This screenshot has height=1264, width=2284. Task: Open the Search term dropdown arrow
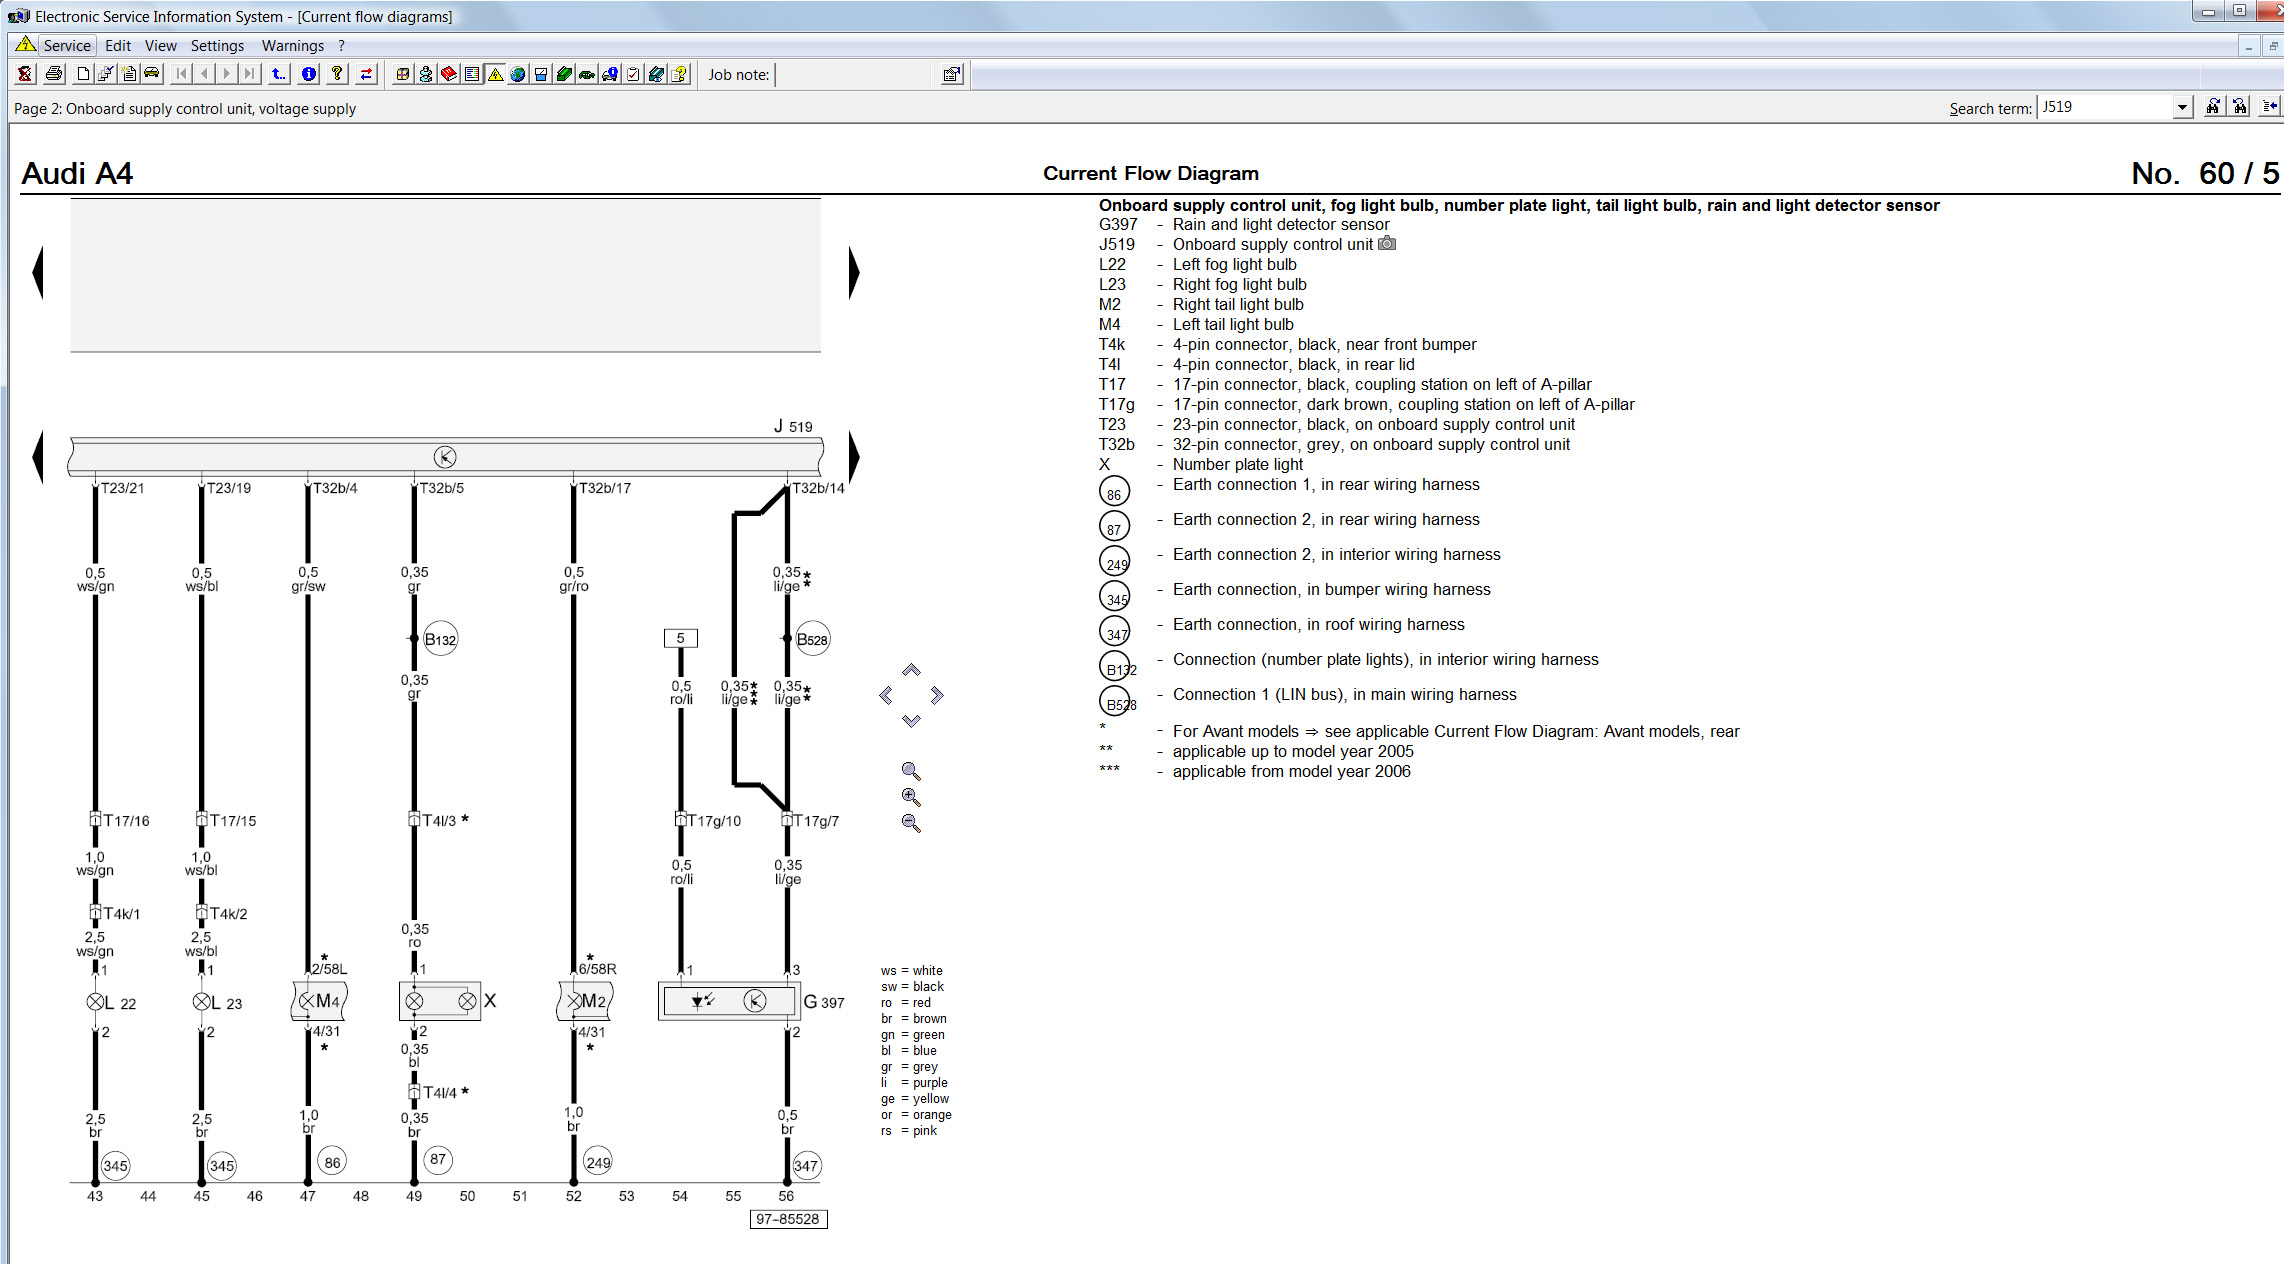2182,107
